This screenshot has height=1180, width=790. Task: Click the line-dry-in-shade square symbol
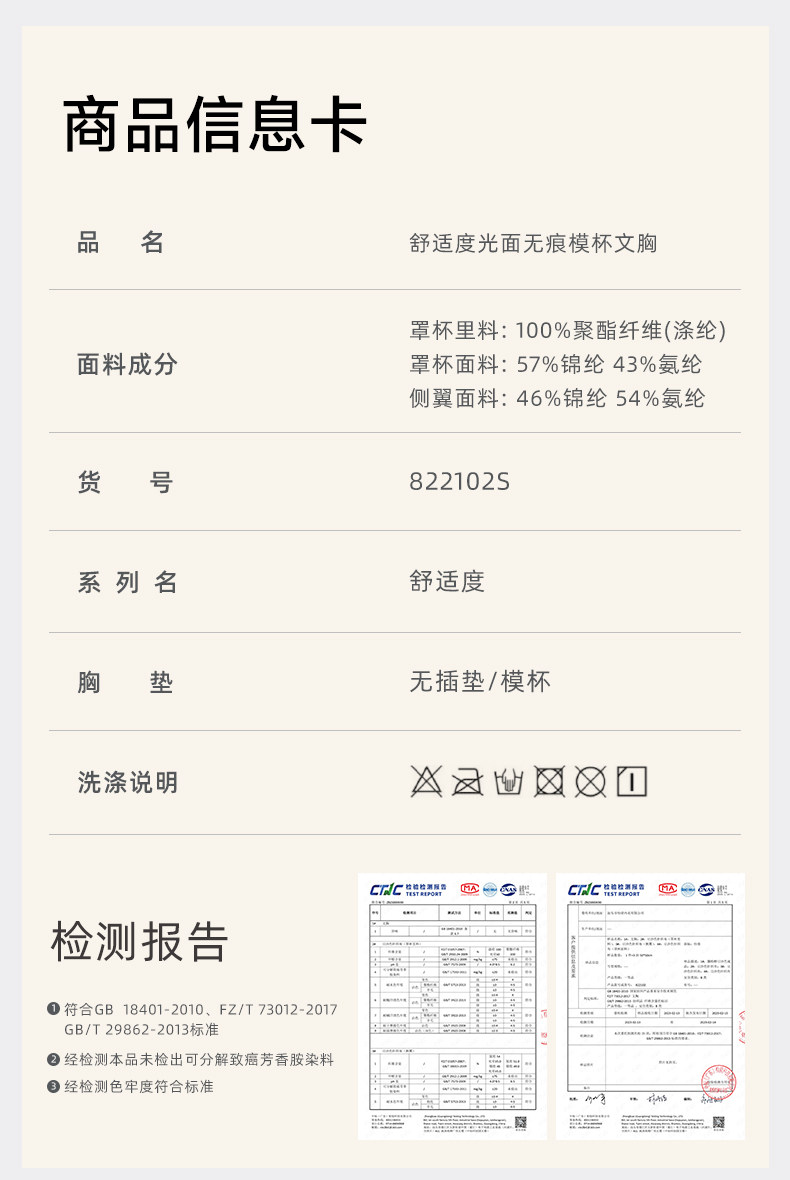click(632, 781)
